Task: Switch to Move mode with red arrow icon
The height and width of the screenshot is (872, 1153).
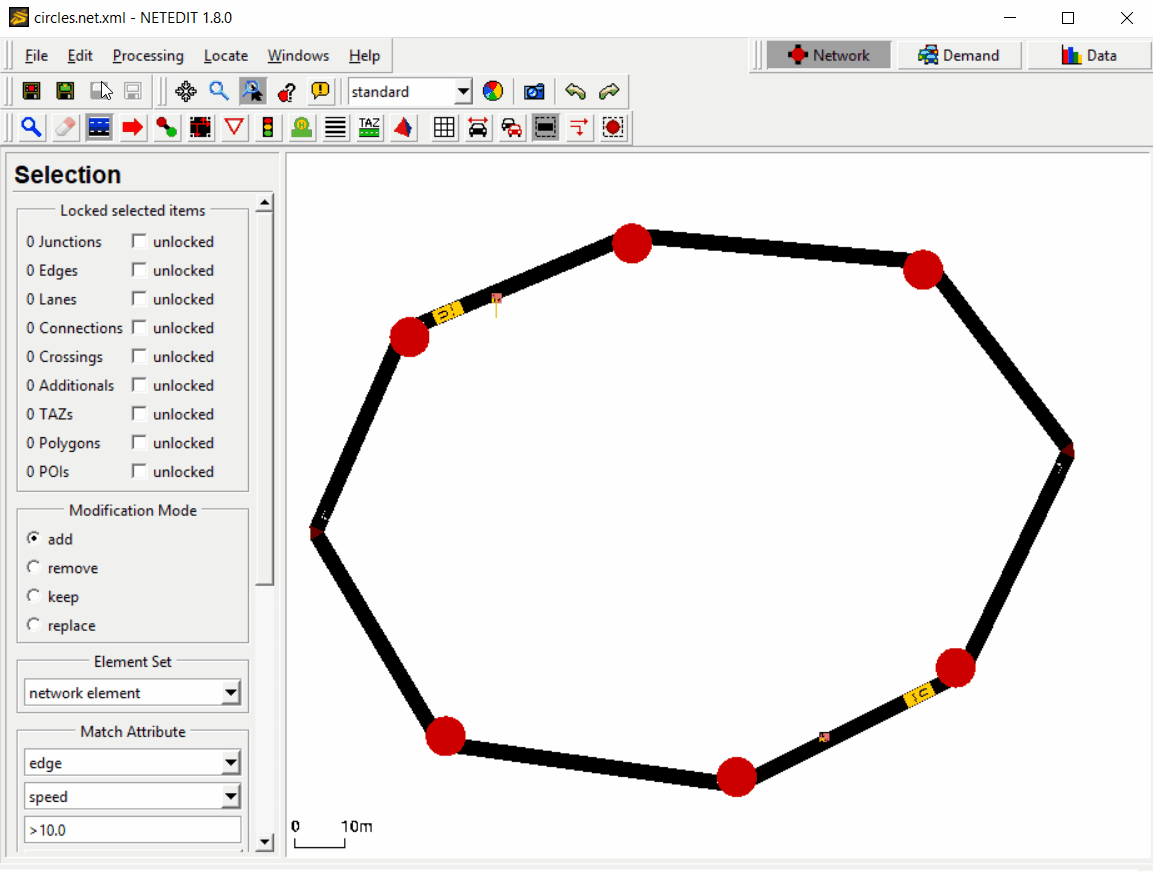Action: pos(132,128)
